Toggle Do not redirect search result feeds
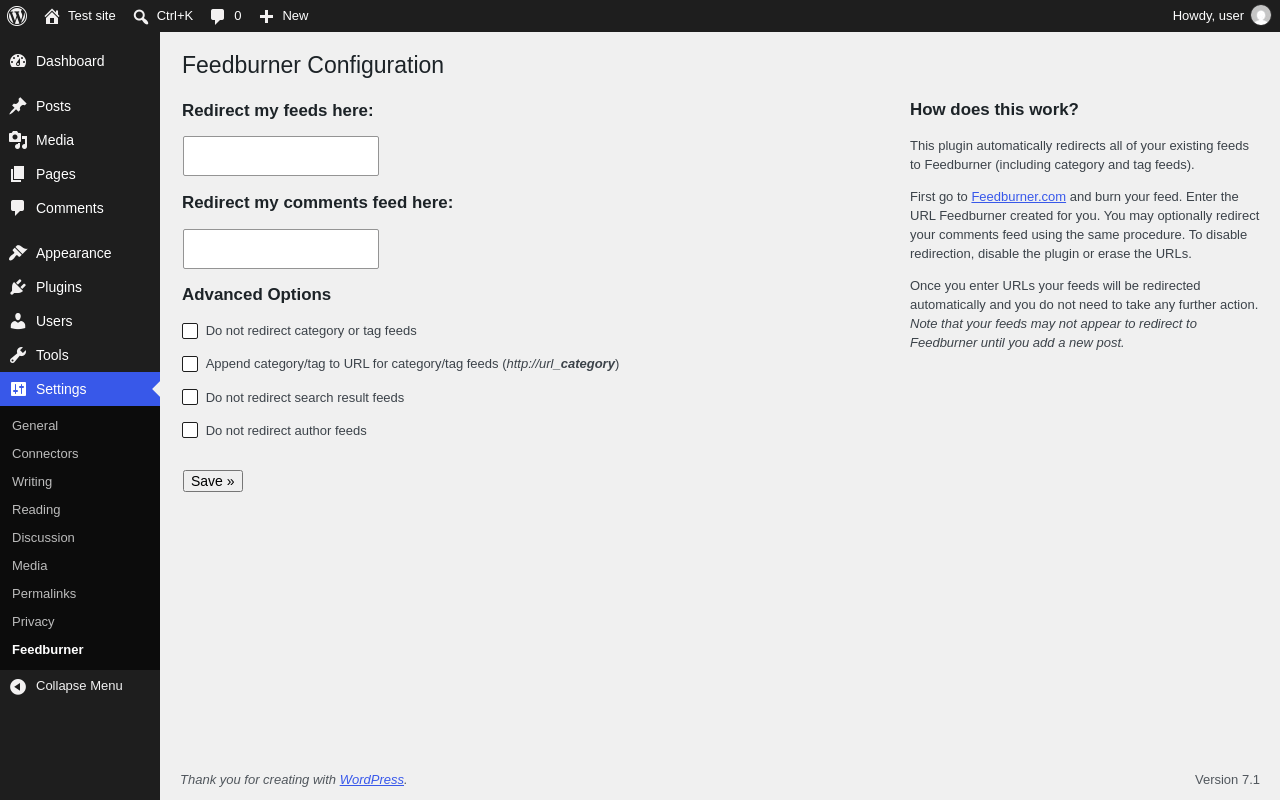 point(190,397)
